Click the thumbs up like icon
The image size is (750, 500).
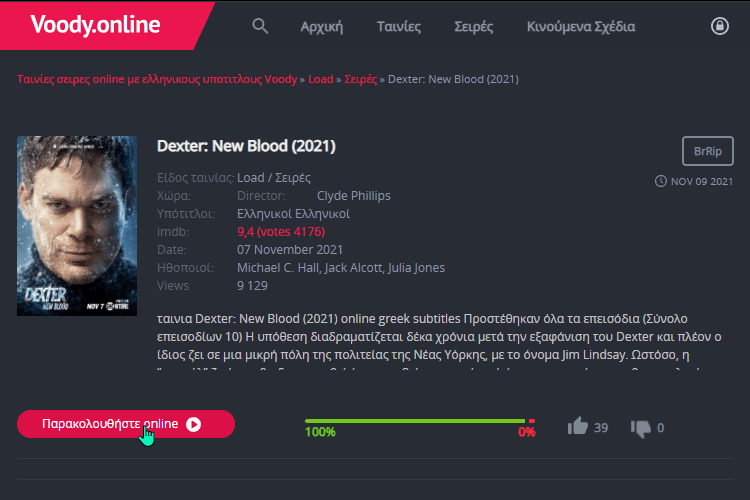(x=577, y=425)
